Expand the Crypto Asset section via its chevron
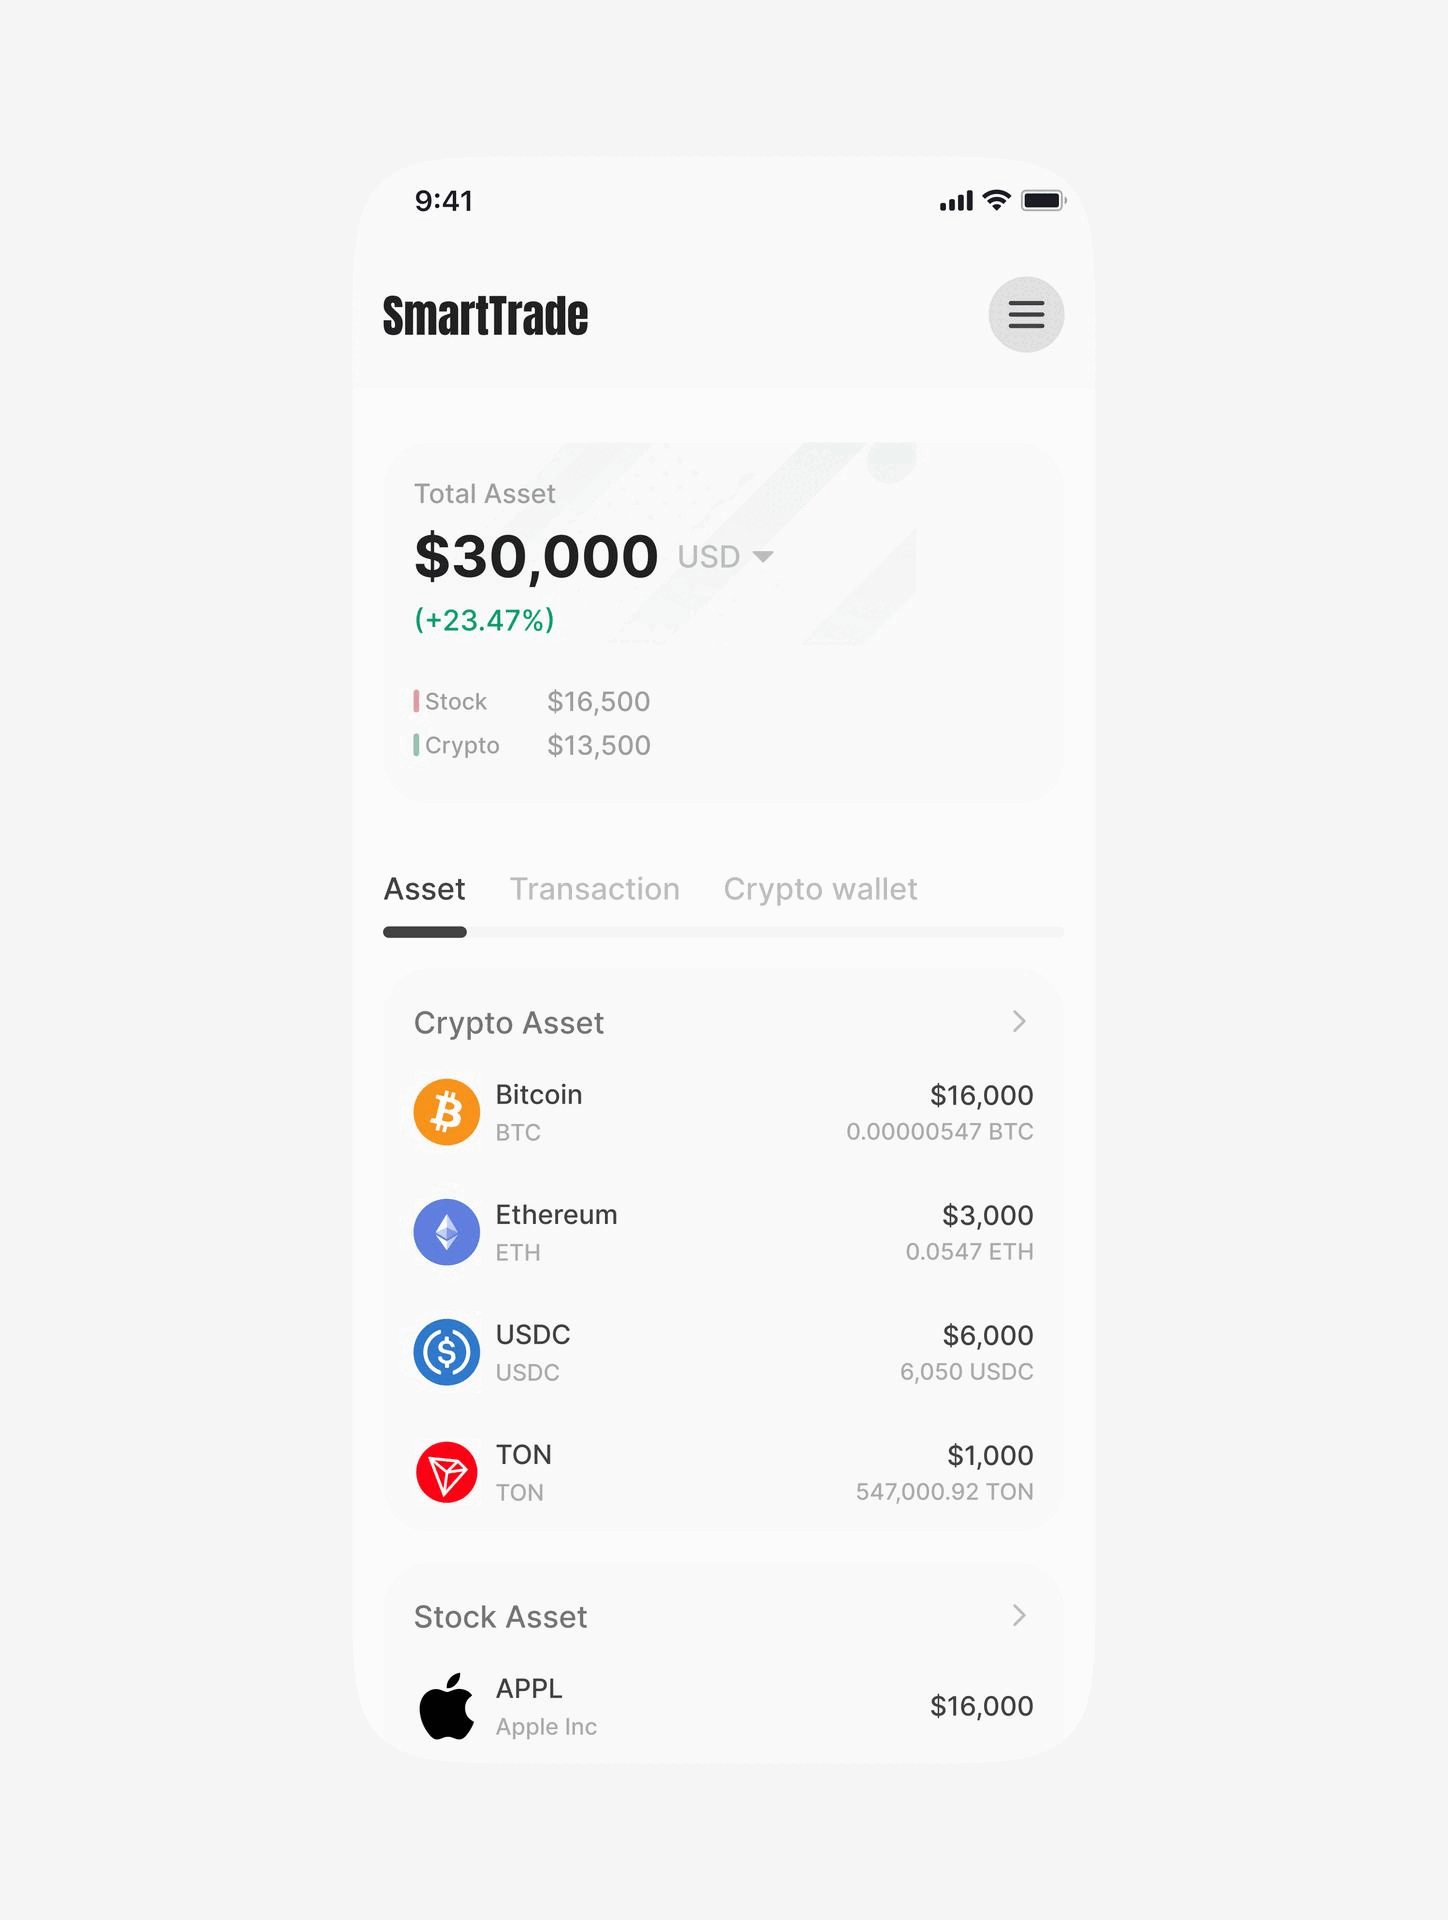 point(1019,1021)
